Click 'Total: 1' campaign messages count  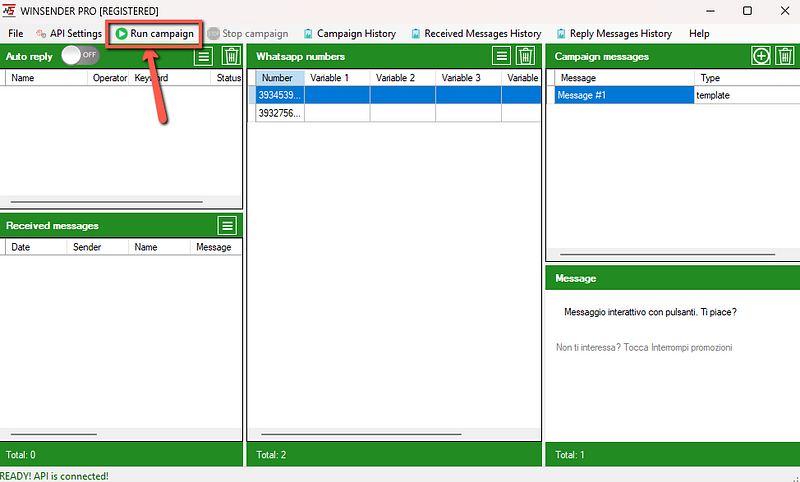coord(570,454)
